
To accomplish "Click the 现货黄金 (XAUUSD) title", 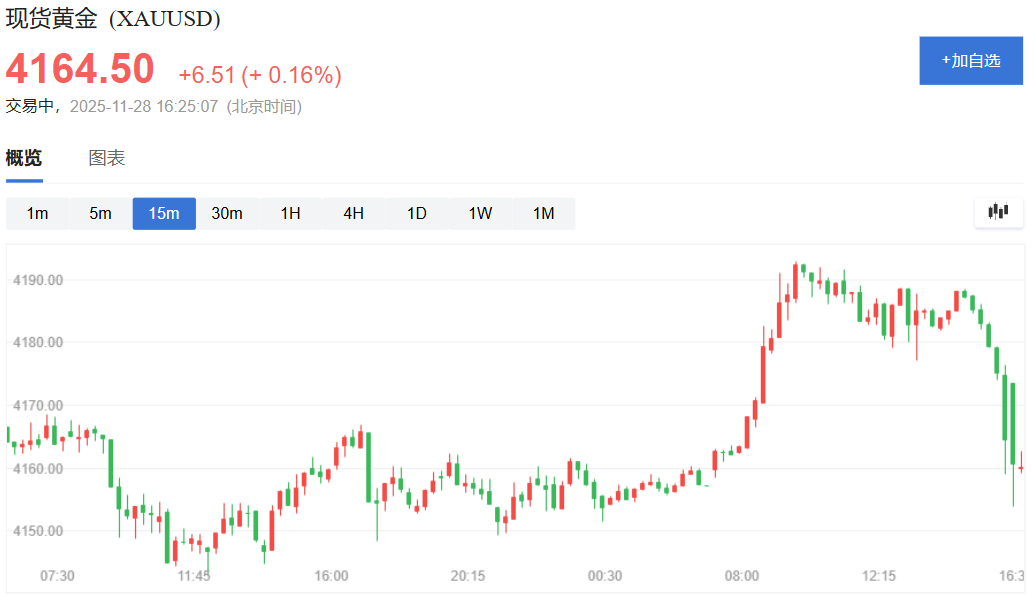I will coord(113,18).
